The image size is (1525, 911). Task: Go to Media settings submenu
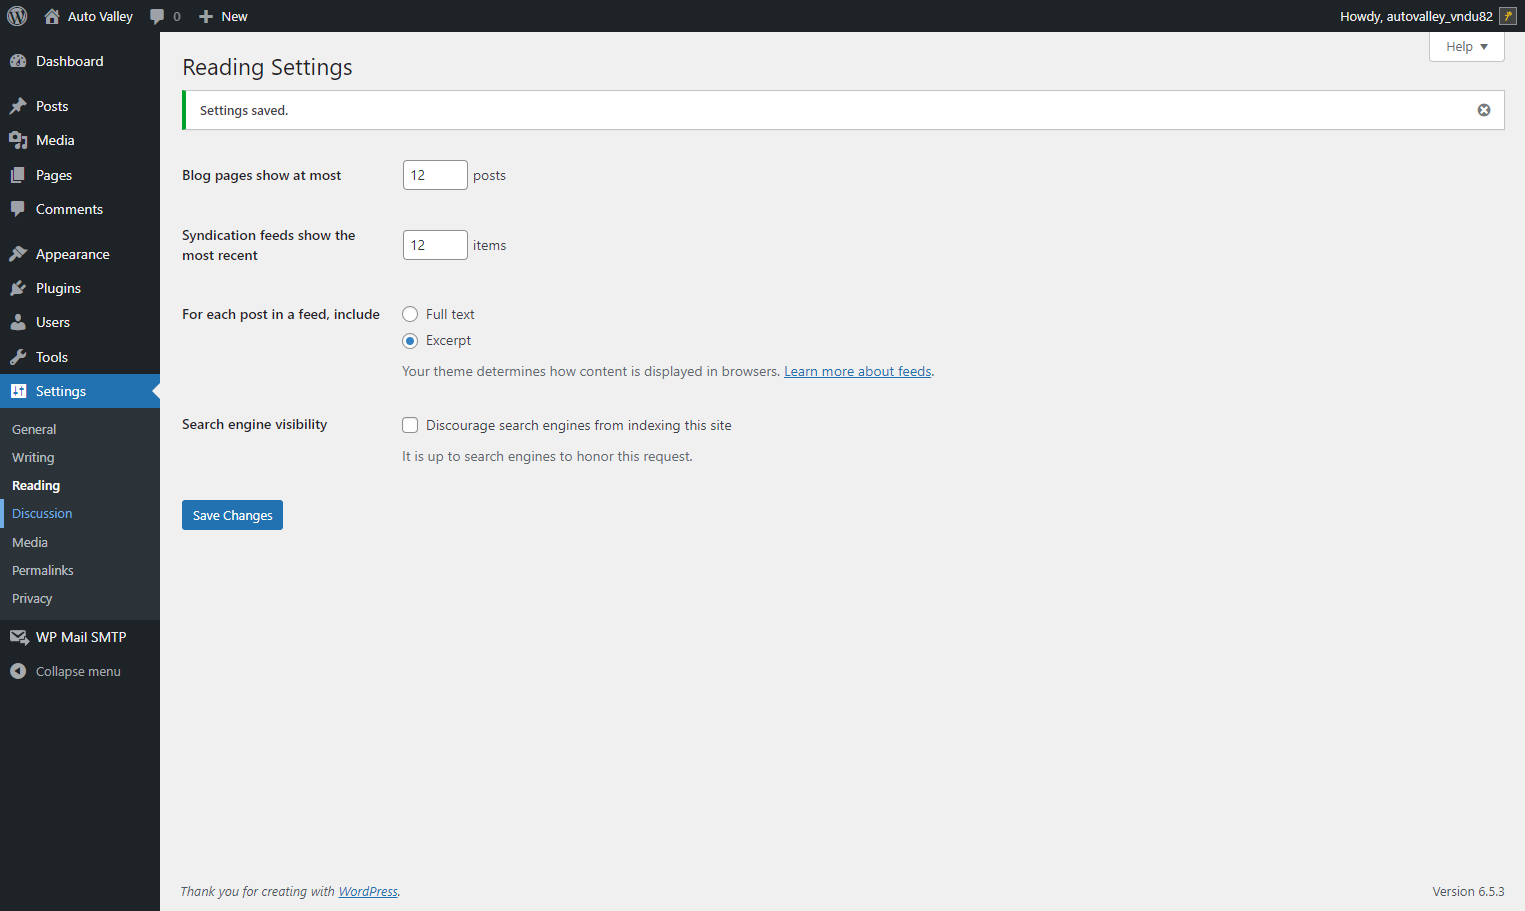click(30, 542)
